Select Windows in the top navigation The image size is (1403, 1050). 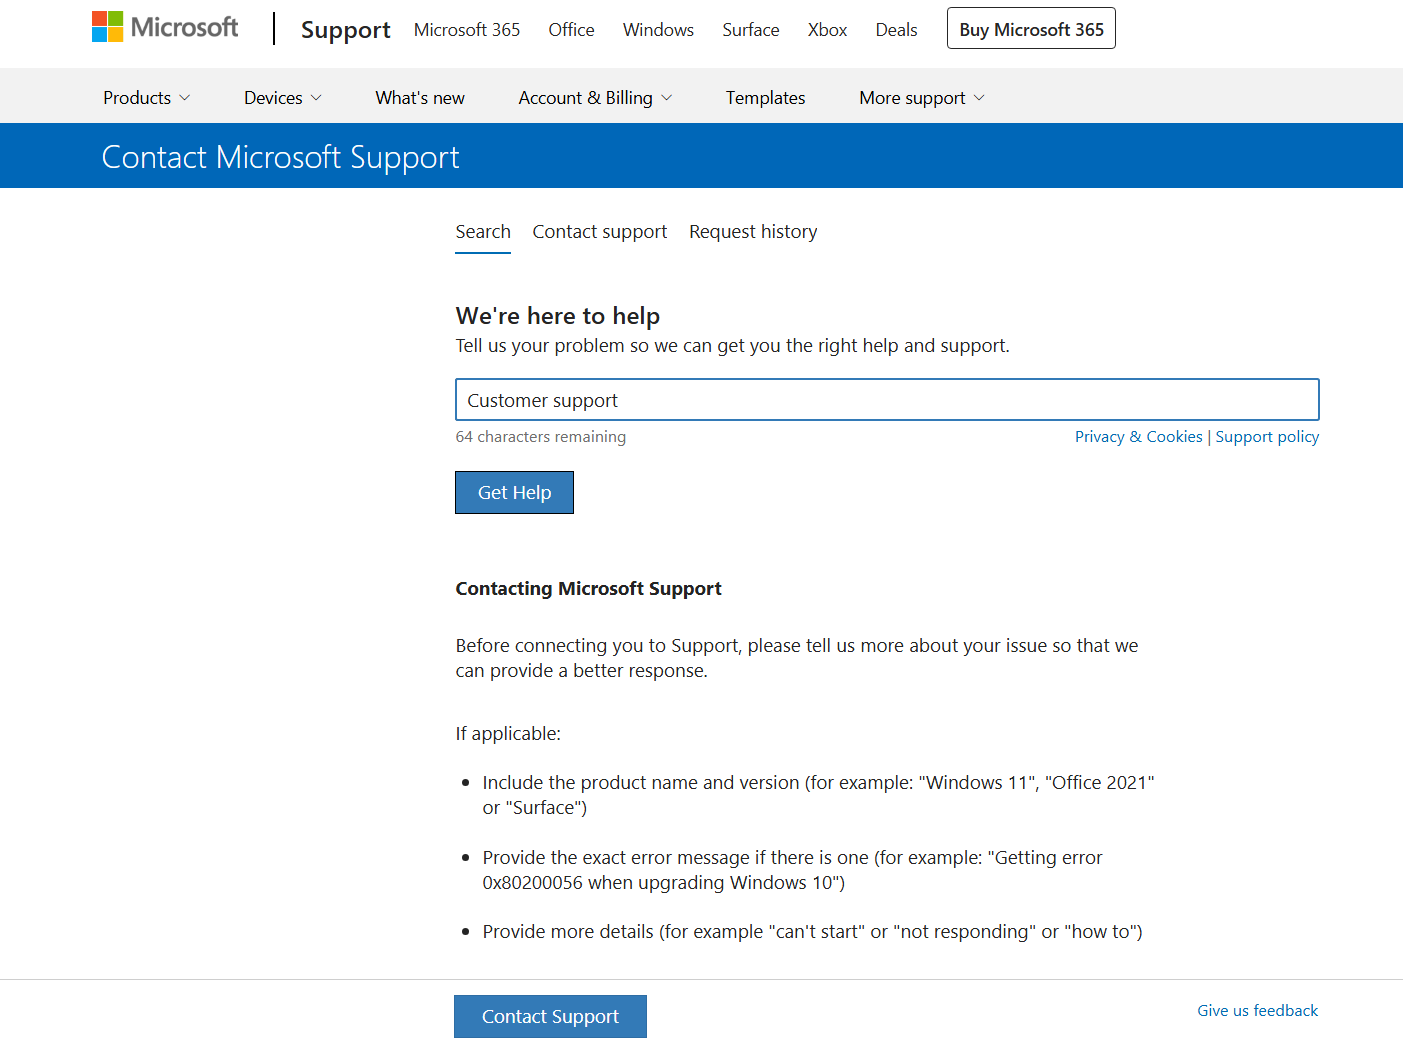pyautogui.click(x=658, y=30)
